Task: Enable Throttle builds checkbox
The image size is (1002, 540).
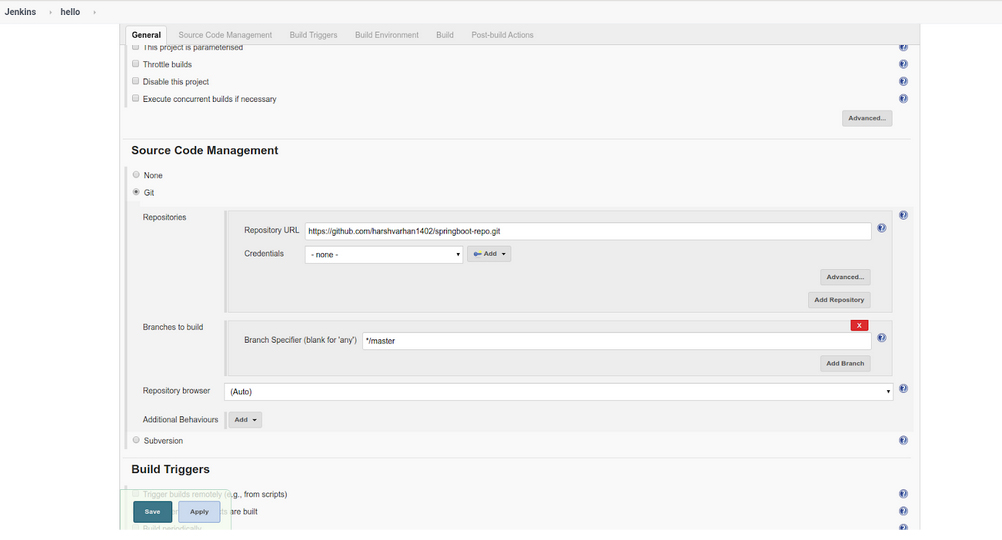Action: click(x=136, y=64)
